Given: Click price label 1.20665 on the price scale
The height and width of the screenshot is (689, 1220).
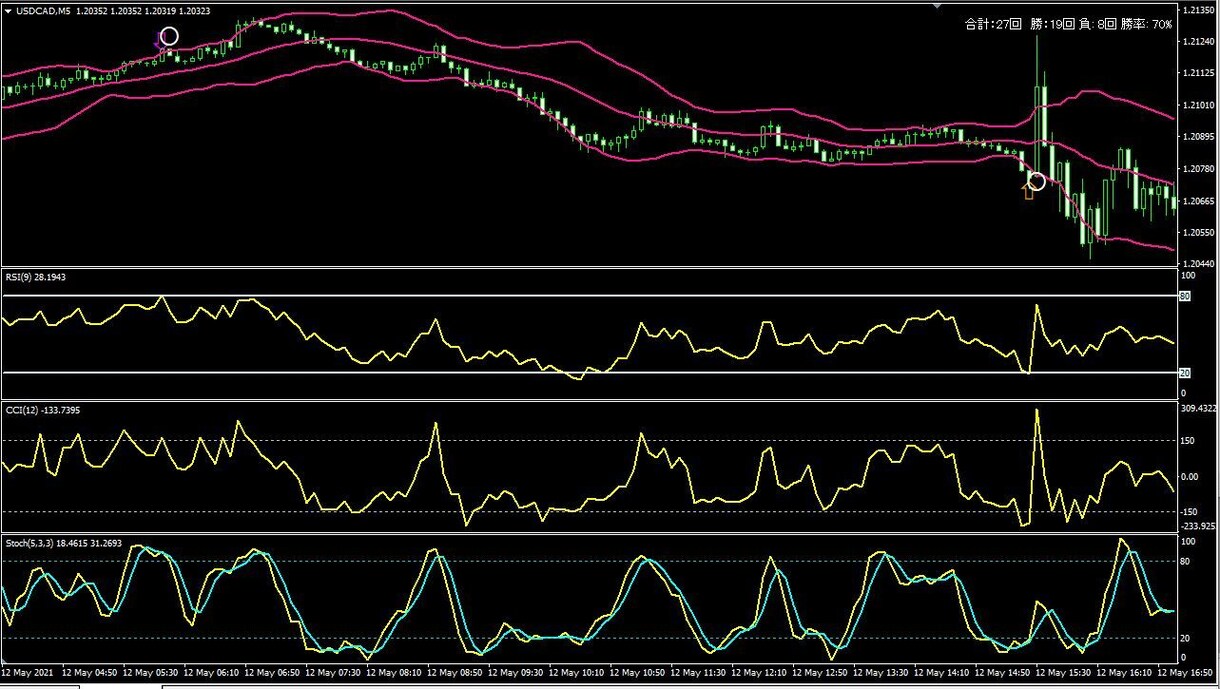Looking at the screenshot, I should point(1197,201).
